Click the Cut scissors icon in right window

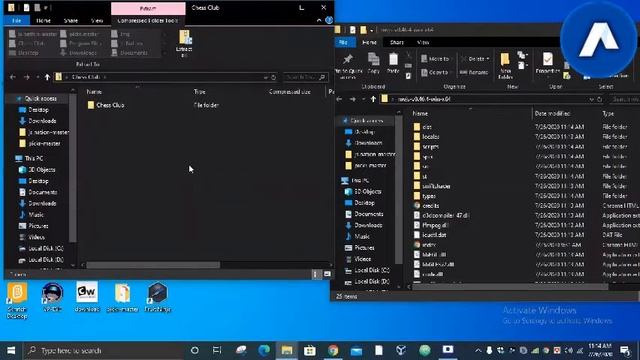(408, 55)
